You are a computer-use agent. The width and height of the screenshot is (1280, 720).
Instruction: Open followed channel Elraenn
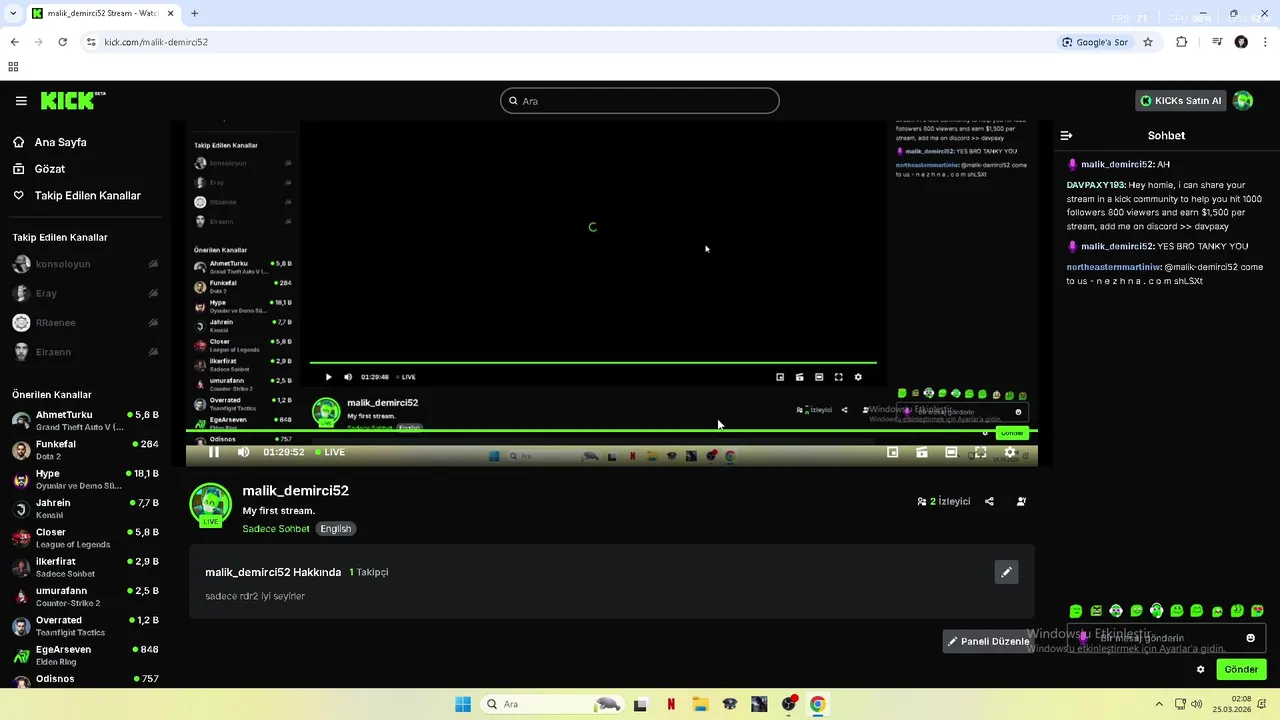pyautogui.click(x=85, y=352)
